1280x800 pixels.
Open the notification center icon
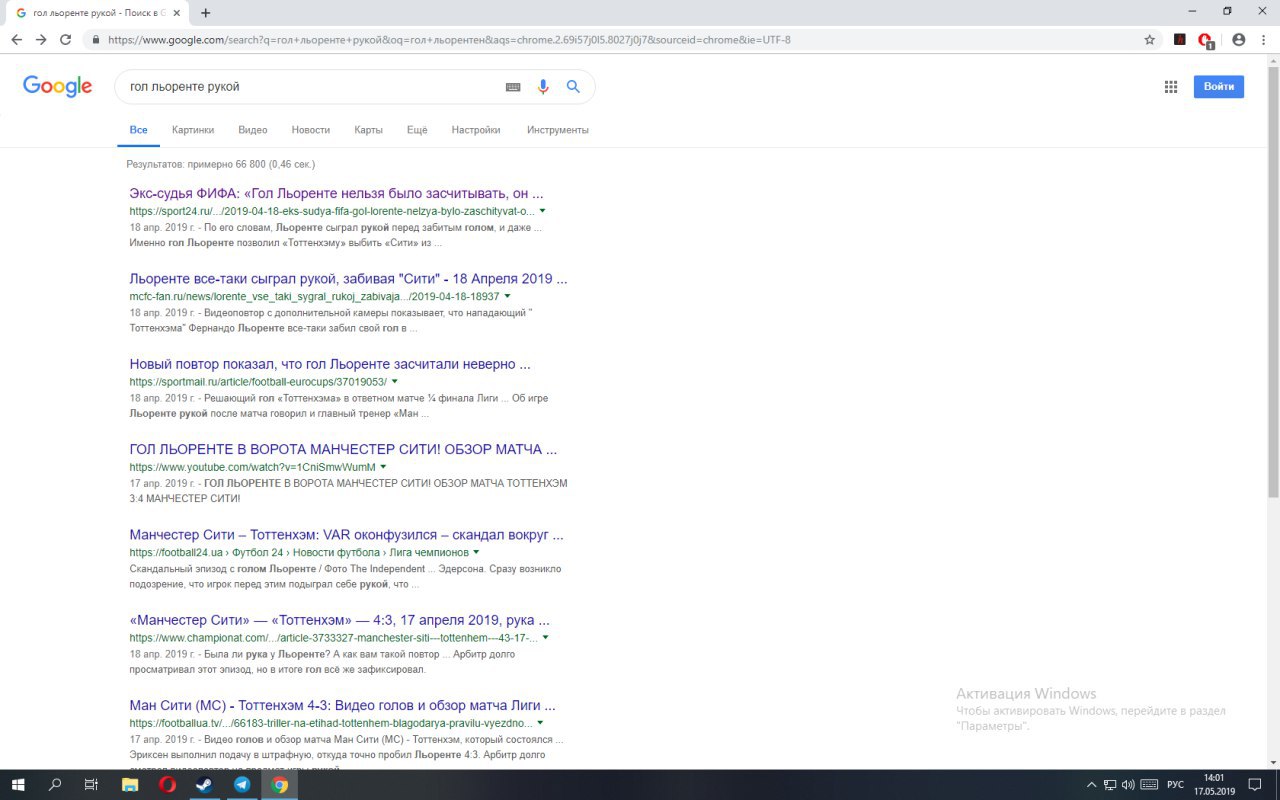[x=1255, y=785]
